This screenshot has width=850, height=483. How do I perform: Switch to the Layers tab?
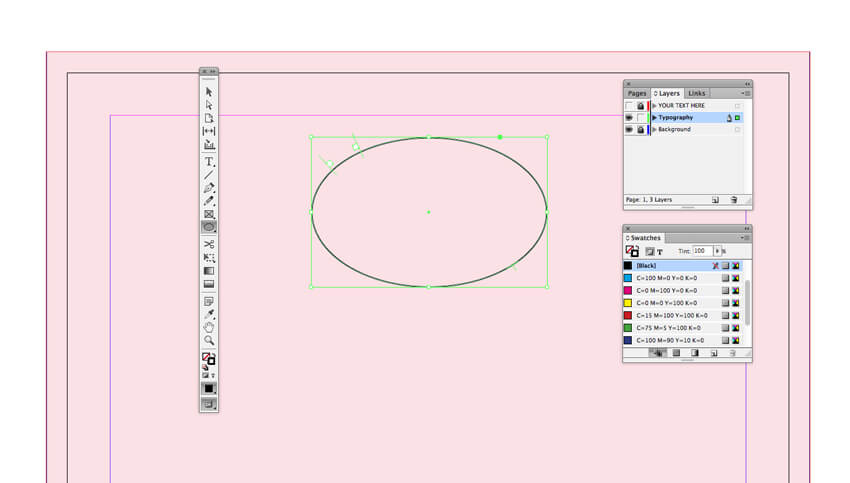[x=667, y=93]
